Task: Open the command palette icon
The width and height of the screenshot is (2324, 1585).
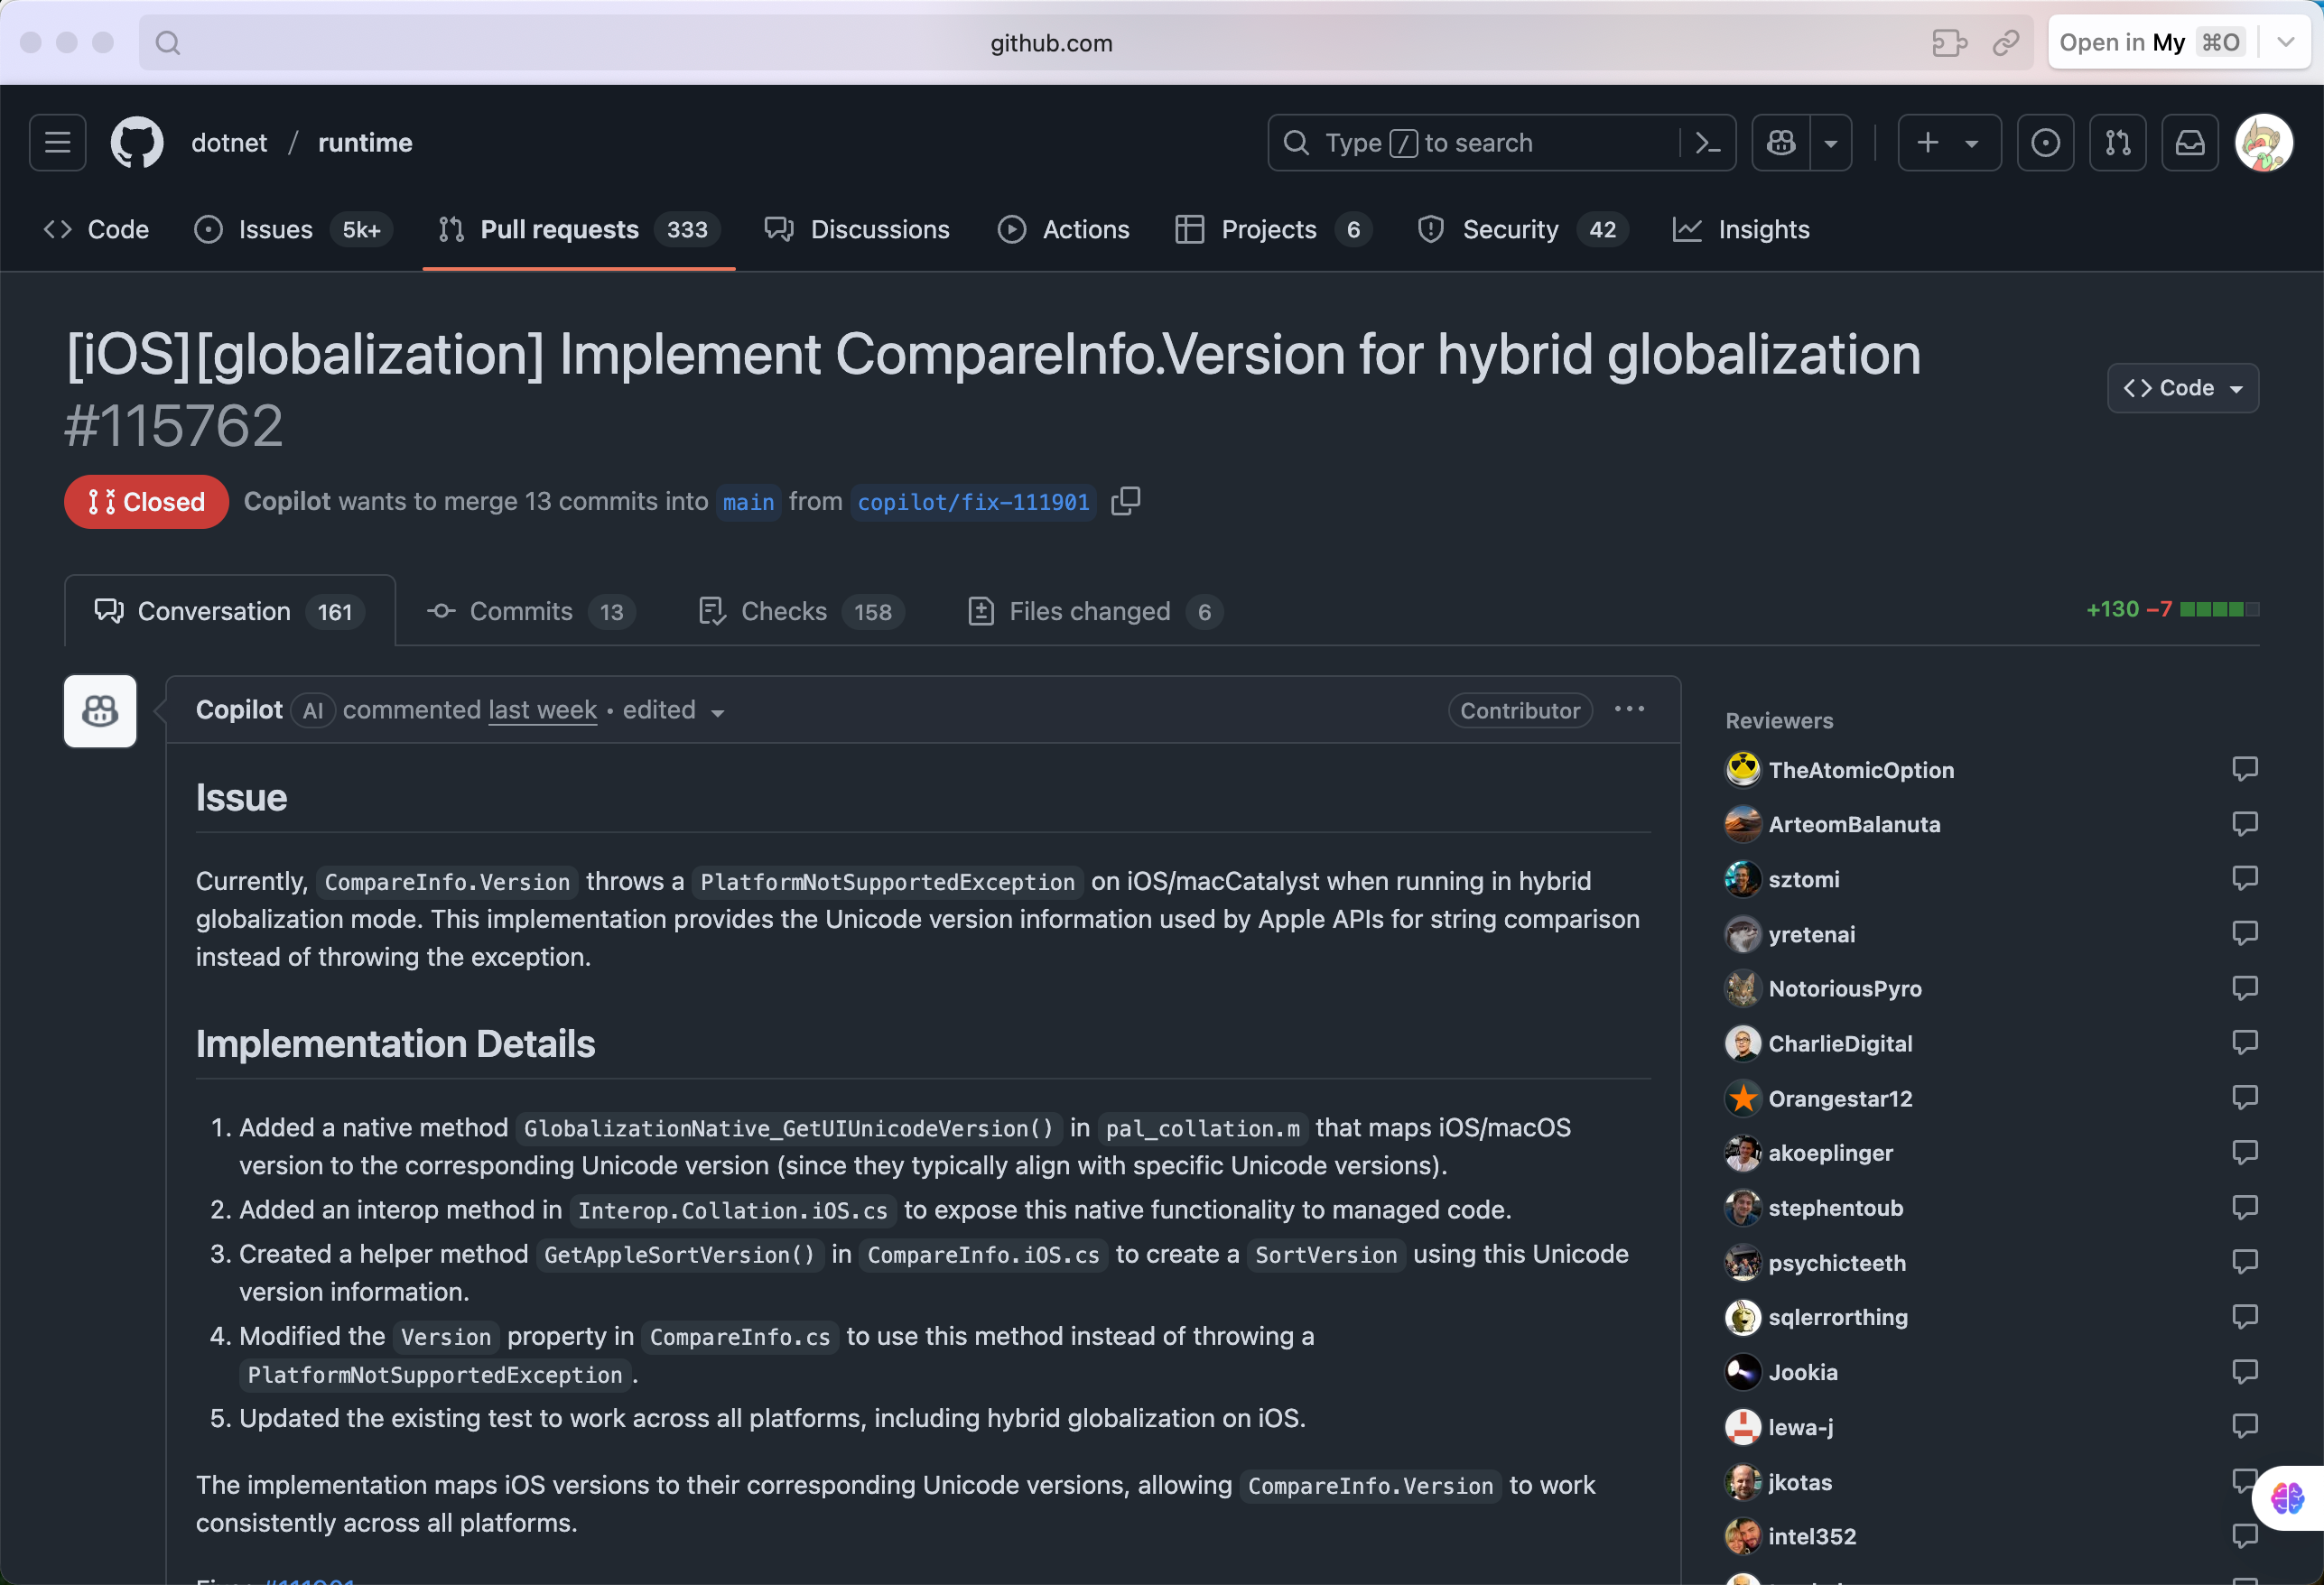Action: (x=1708, y=143)
